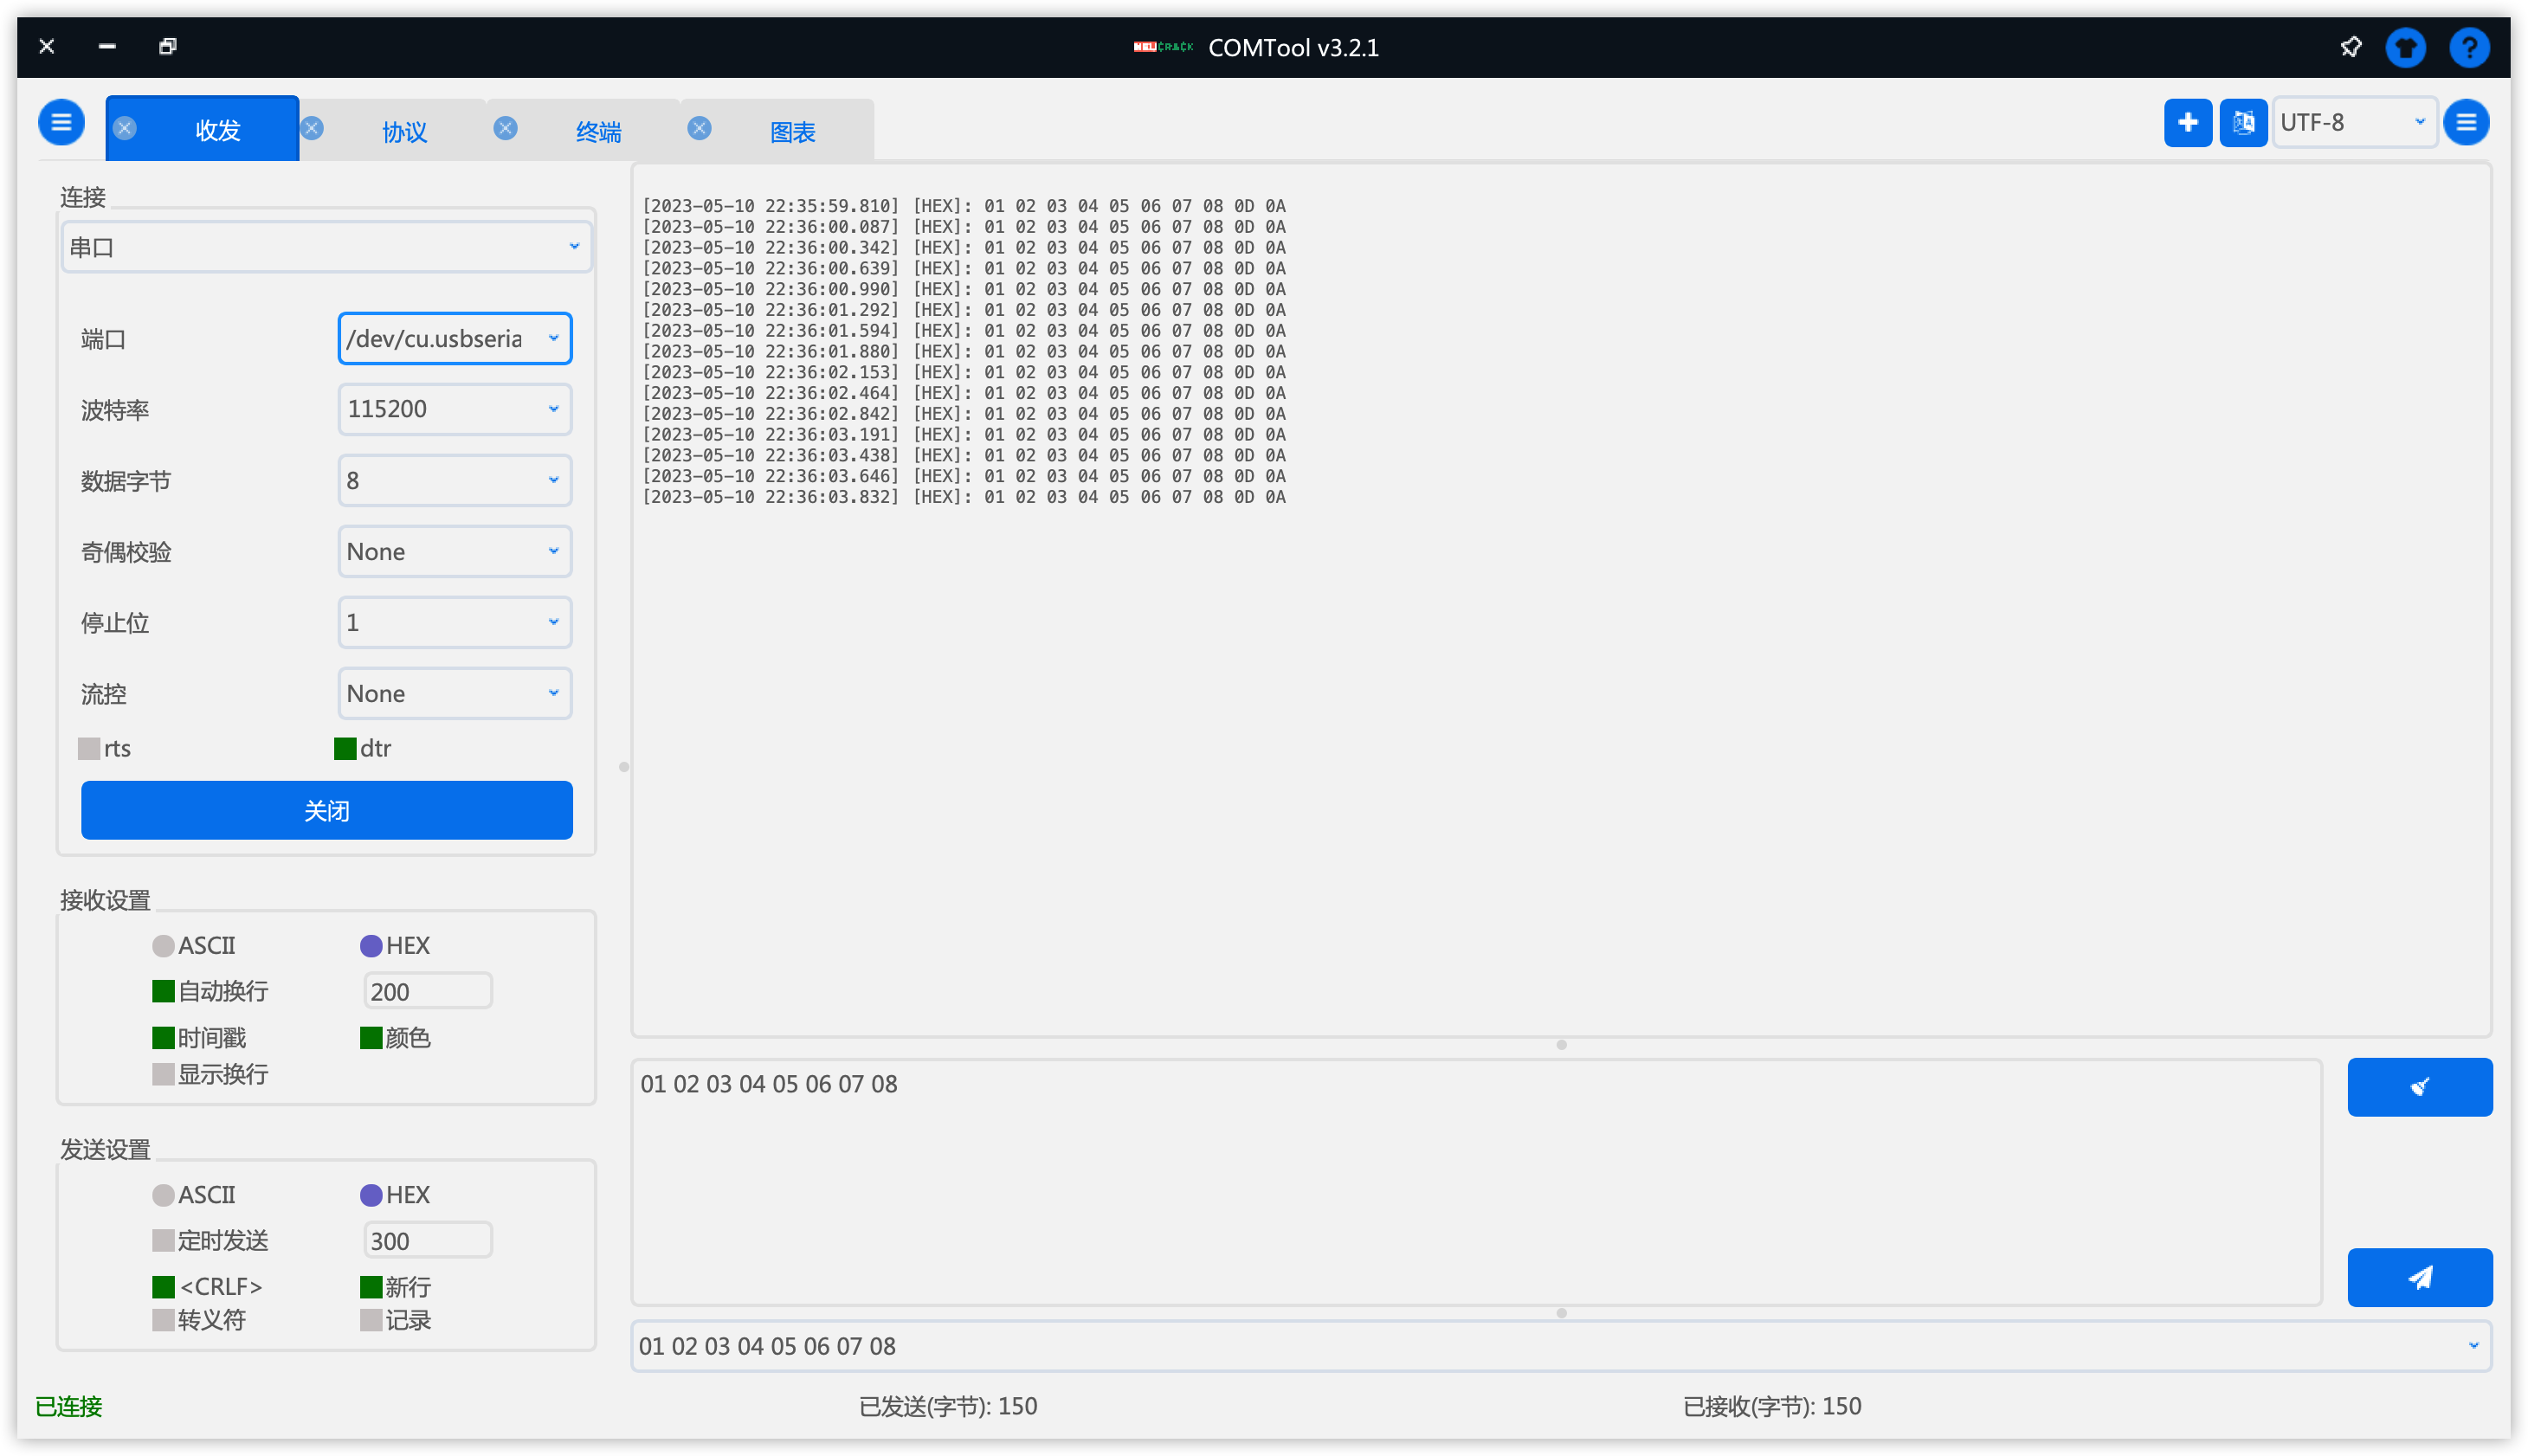This screenshot has width=2528, height=1456.
Task: Open the 端口 port dropdown
Action: 454,338
